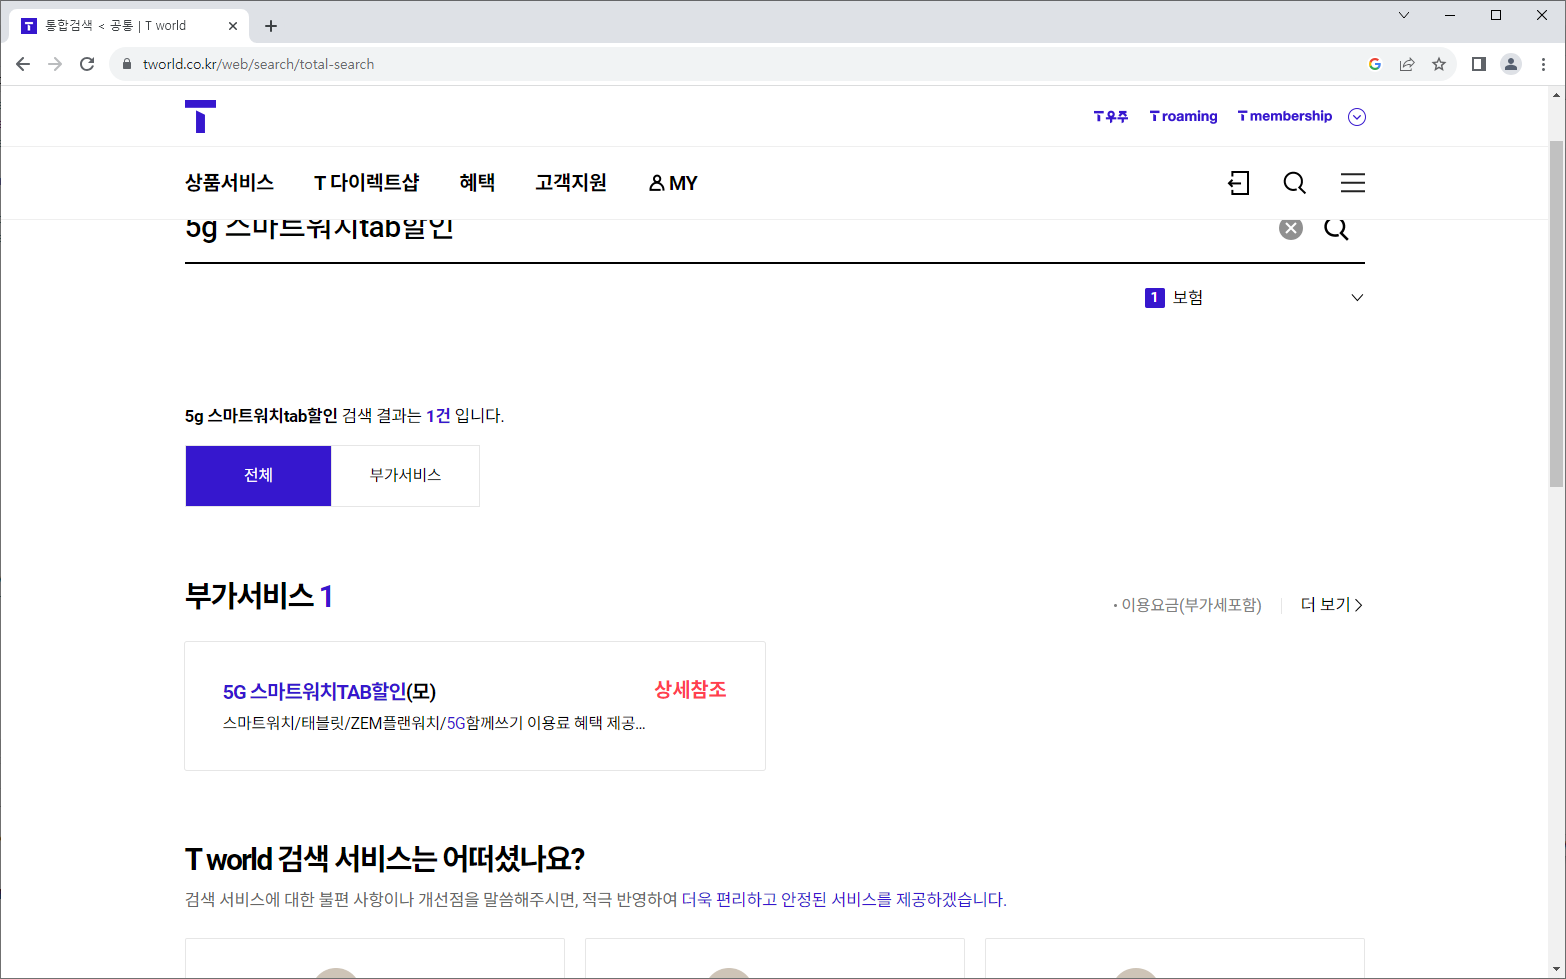
Task: Click the 부가서비스 1 section heading
Action: (259, 596)
